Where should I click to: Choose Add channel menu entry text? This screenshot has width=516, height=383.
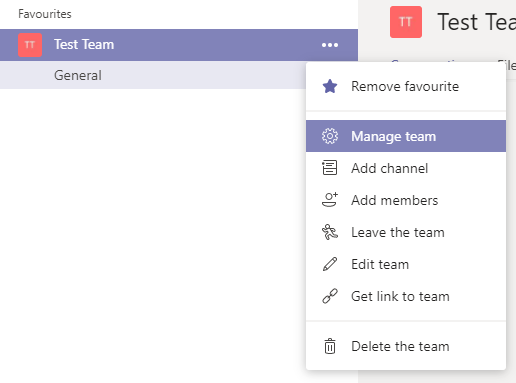(389, 168)
